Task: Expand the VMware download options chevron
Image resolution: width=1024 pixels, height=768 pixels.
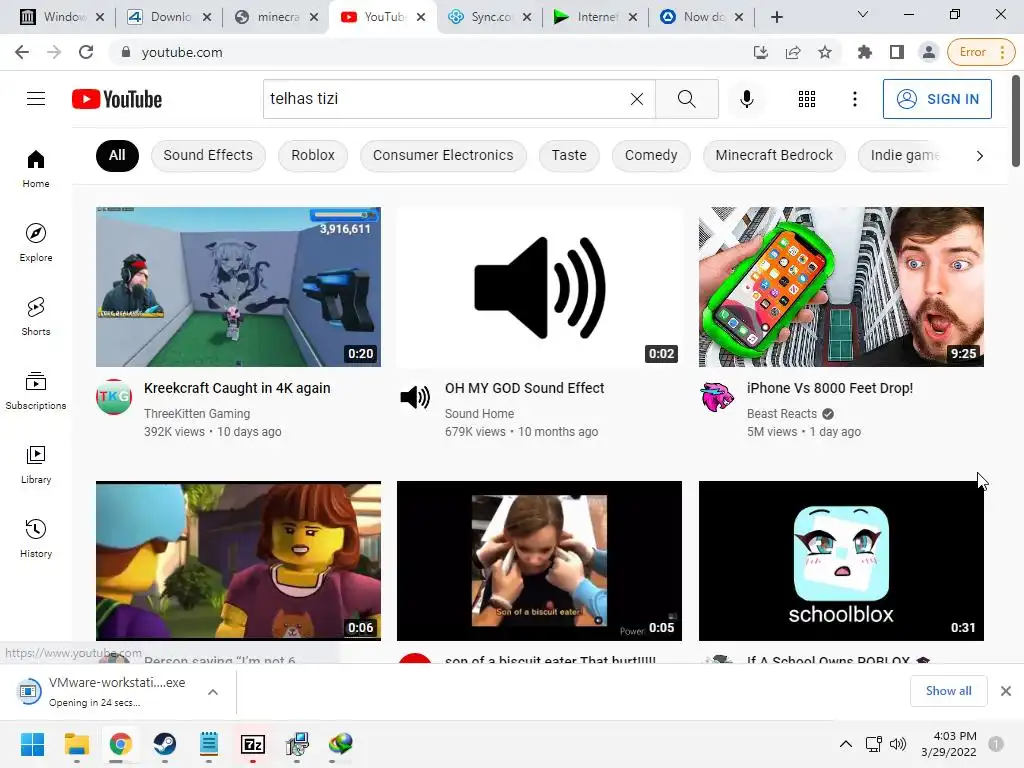Action: pos(213,692)
